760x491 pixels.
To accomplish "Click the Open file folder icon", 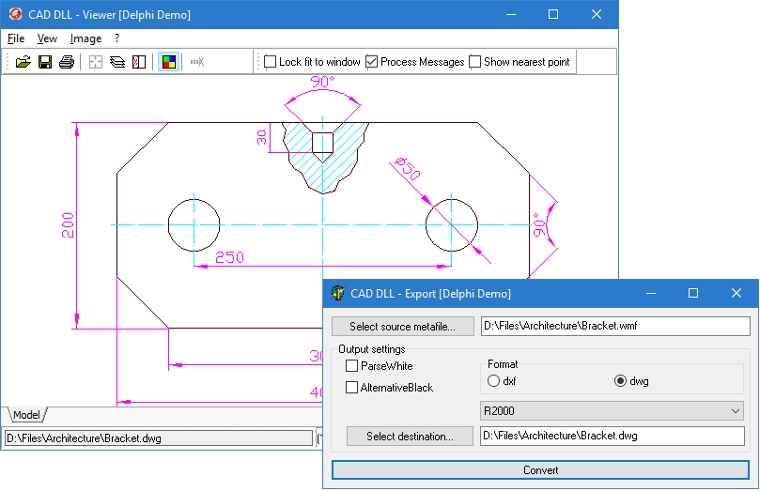I will [23, 62].
